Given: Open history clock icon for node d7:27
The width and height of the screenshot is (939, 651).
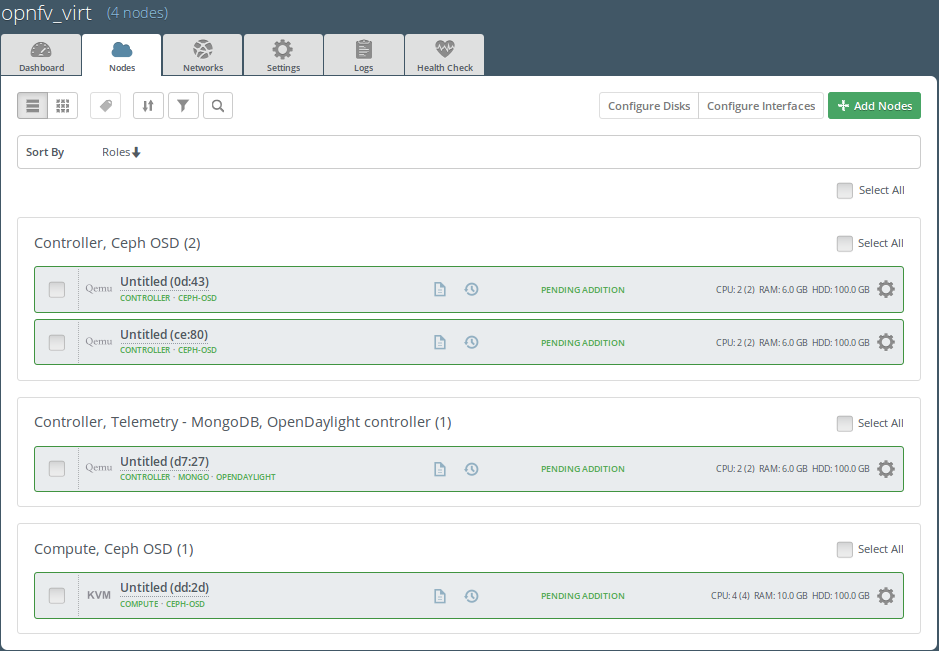Looking at the screenshot, I should click(x=471, y=469).
